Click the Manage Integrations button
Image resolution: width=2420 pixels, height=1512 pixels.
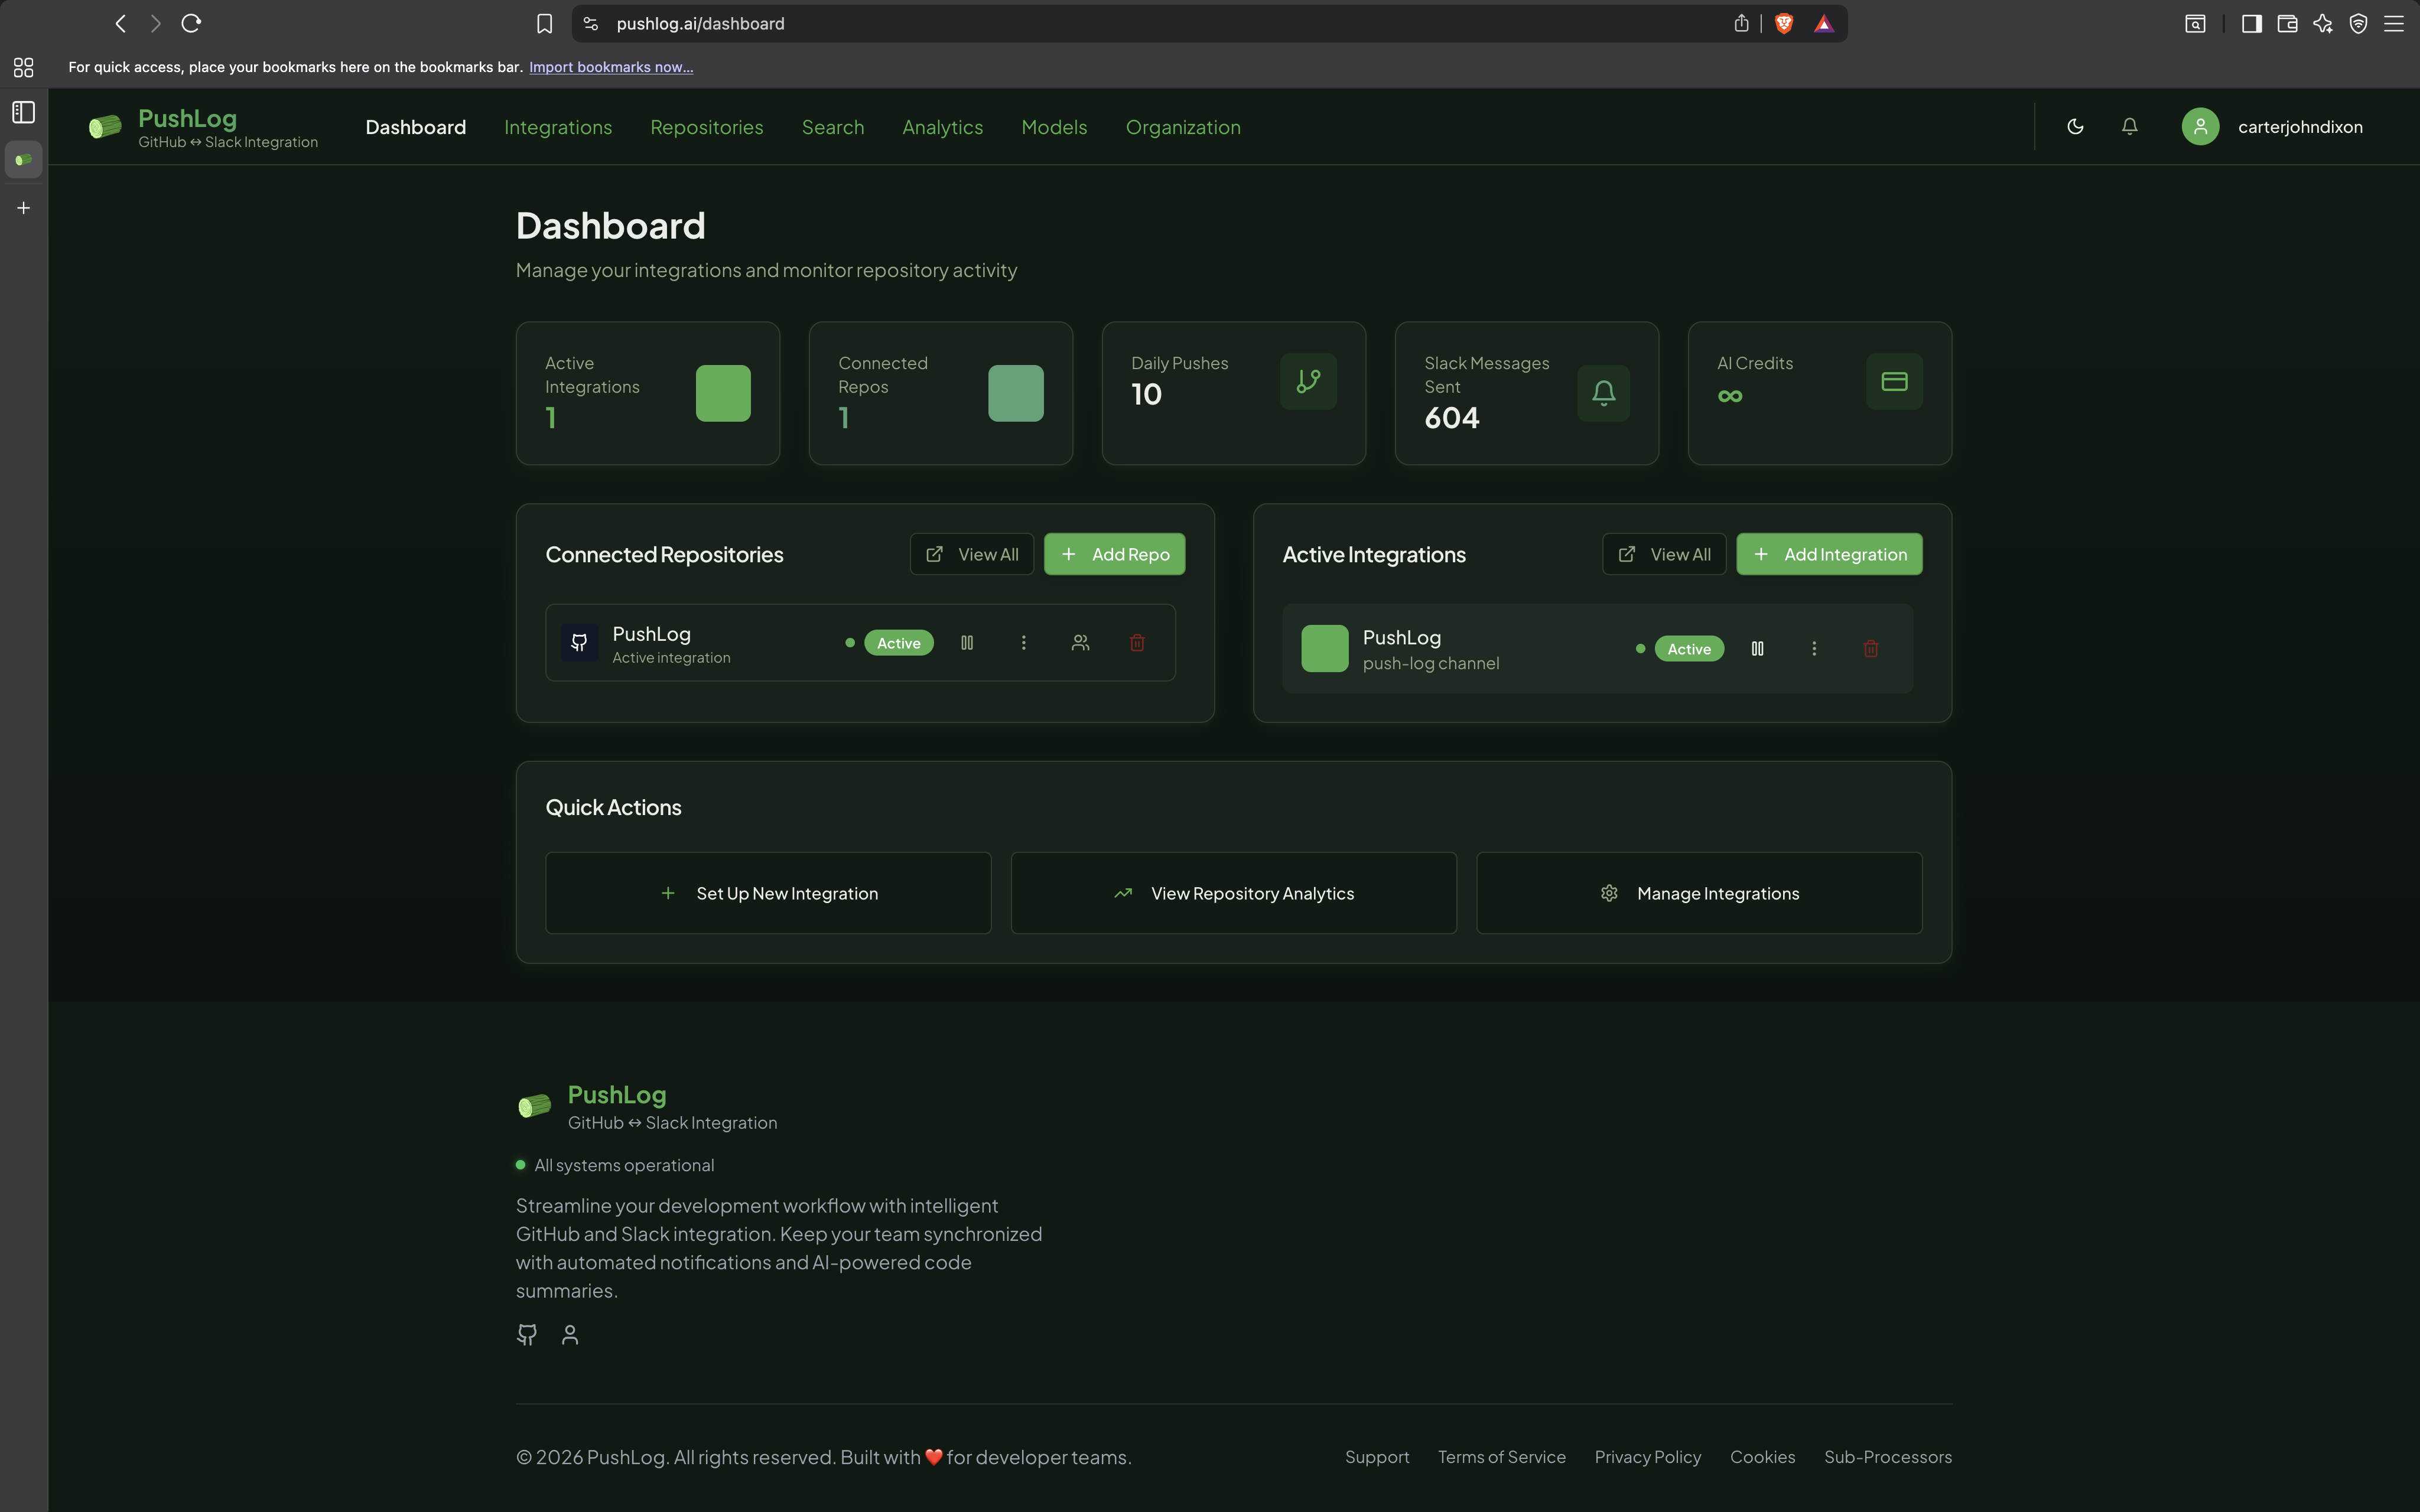point(1699,893)
